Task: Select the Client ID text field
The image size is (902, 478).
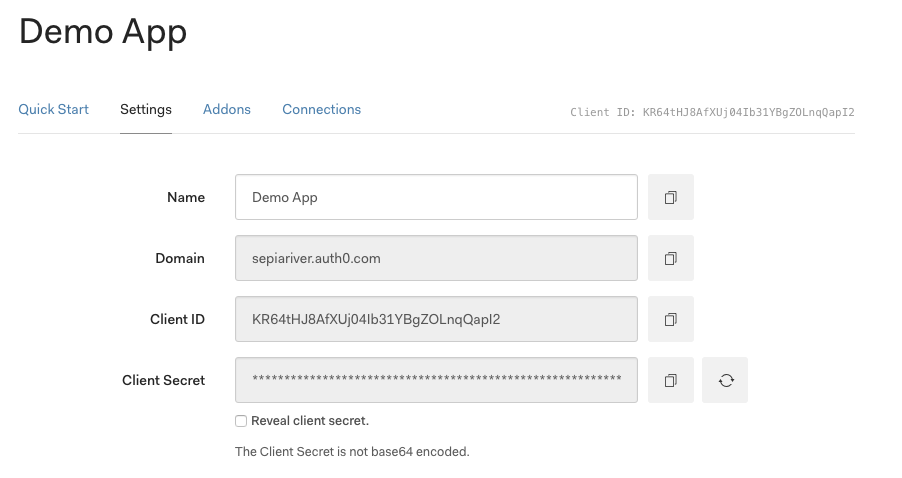Action: tap(436, 319)
